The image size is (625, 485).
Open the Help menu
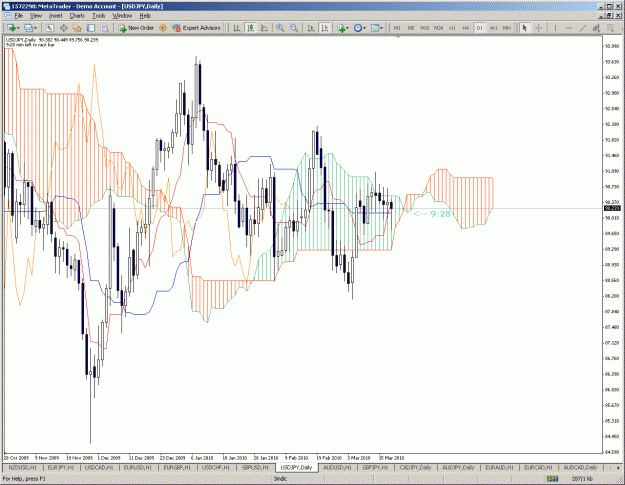pos(145,16)
